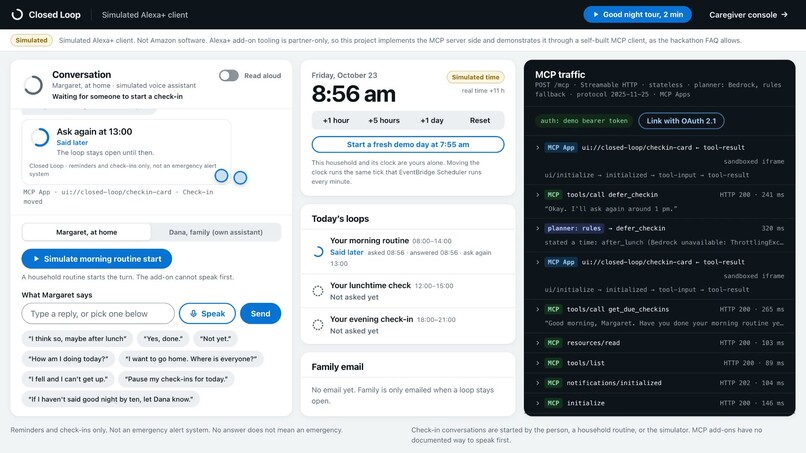806x453 pixels.
Task: Pick the "How am I doing today?" reply
Action: (x=68, y=358)
